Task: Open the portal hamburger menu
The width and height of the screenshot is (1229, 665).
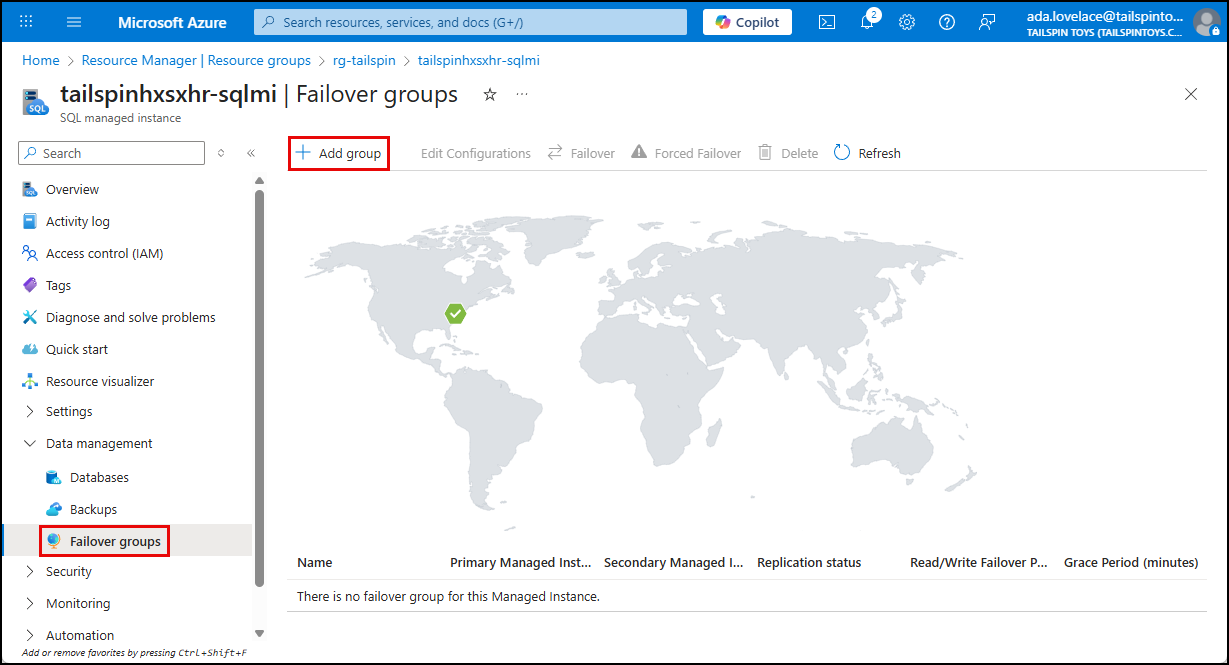Action: tap(73, 21)
